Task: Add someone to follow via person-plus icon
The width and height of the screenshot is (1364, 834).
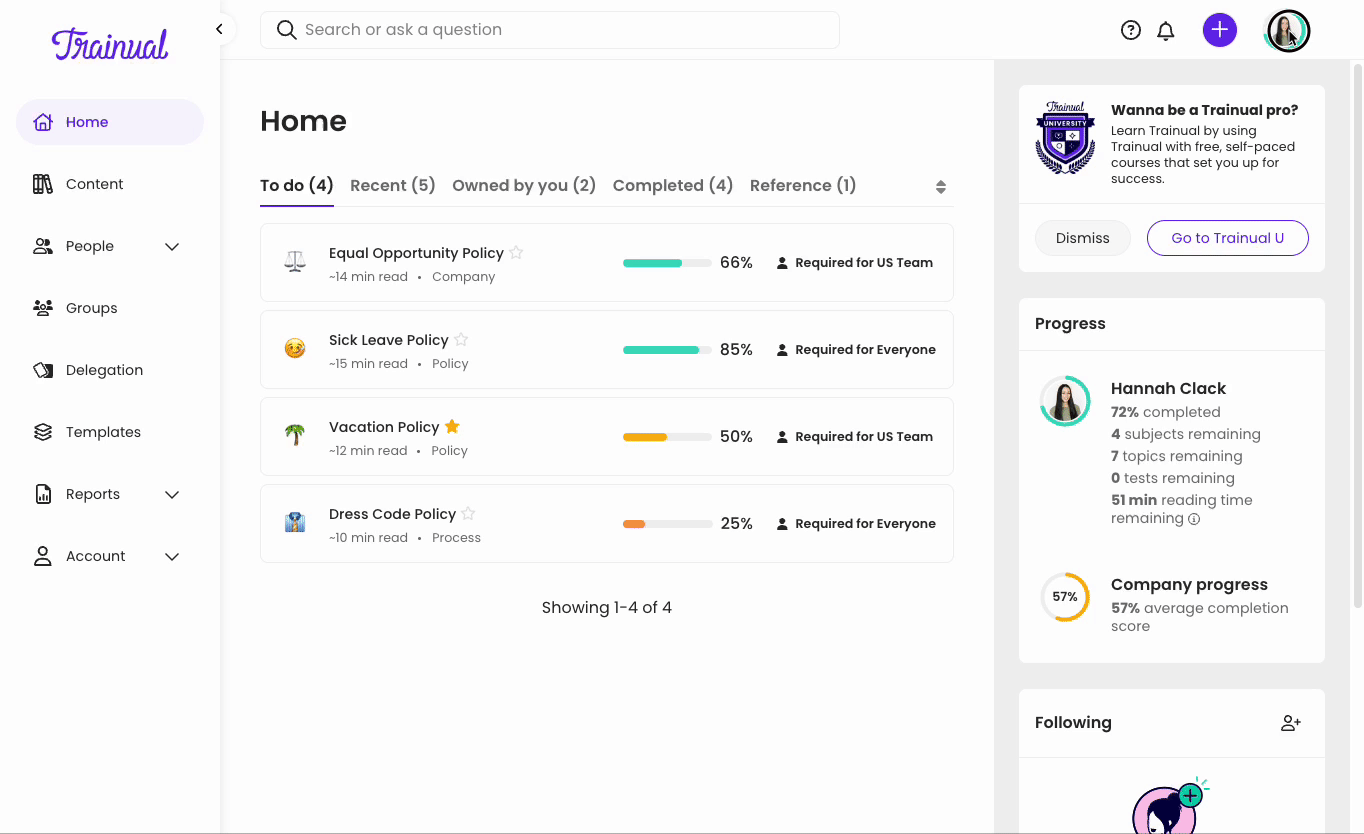Action: click(x=1290, y=722)
